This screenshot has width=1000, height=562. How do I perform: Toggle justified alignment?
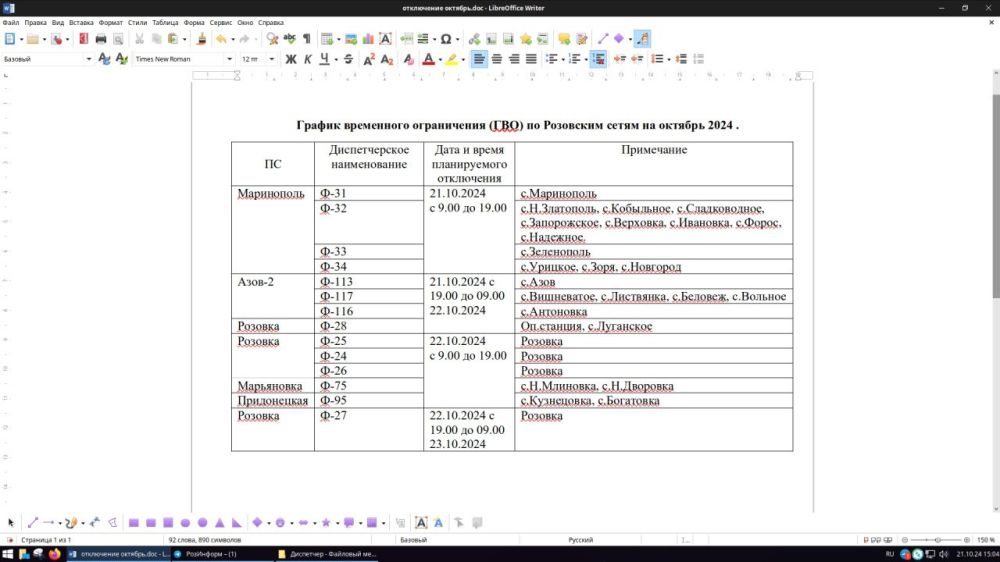click(x=531, y=59)
